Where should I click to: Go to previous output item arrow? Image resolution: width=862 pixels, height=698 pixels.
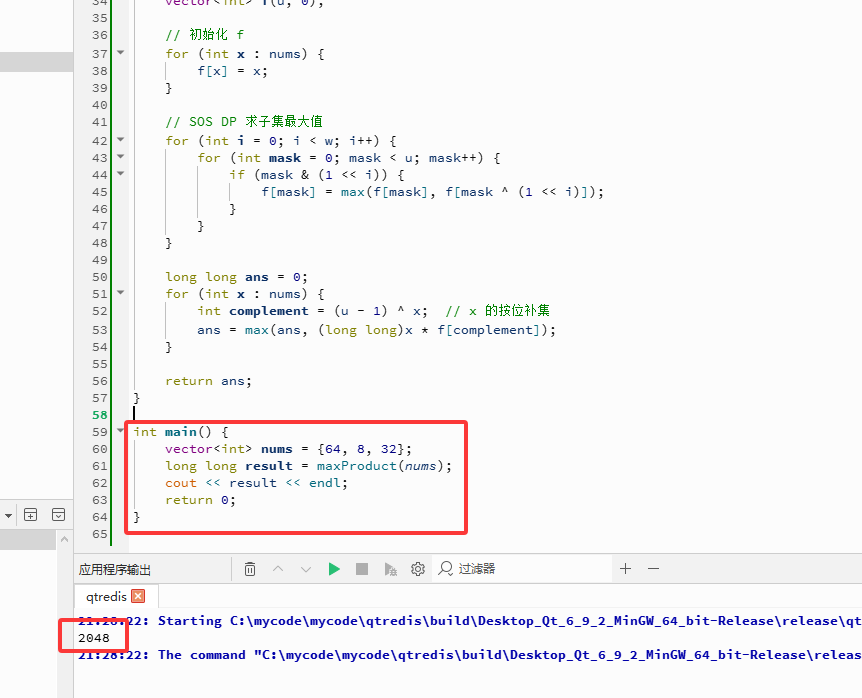coord(278,569)
